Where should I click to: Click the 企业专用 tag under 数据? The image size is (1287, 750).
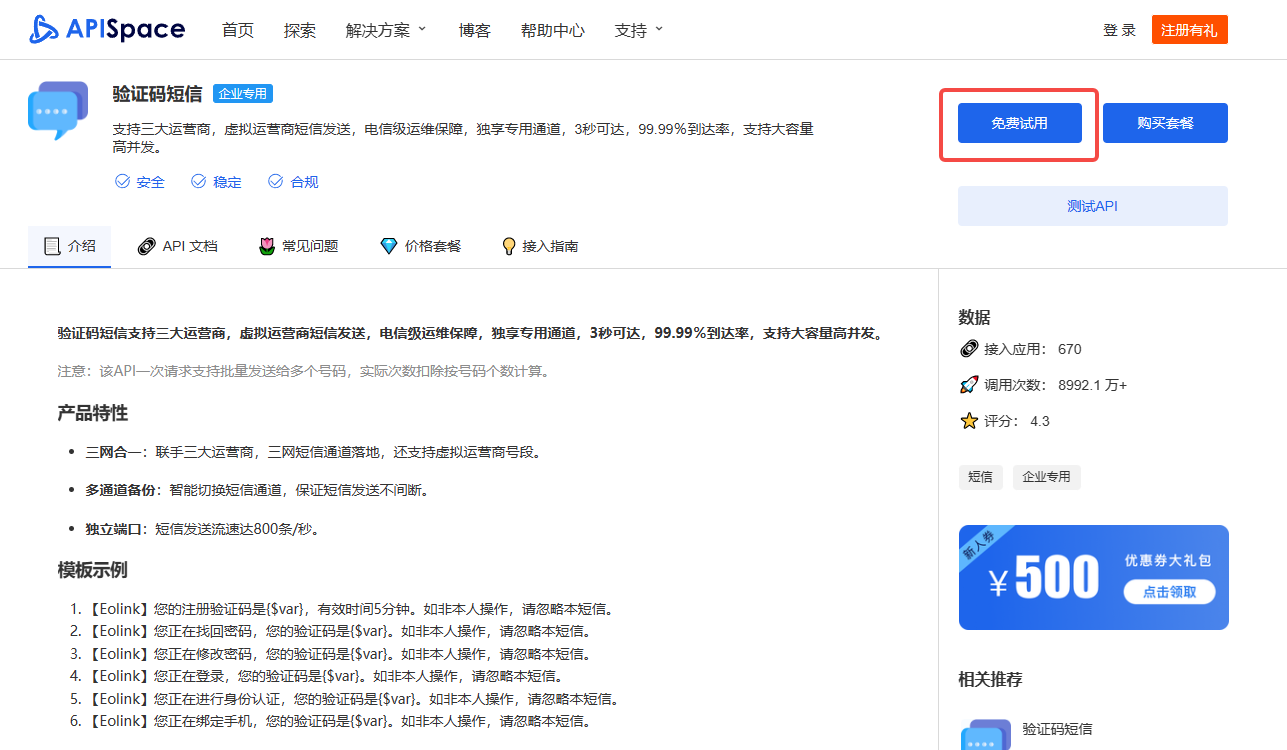(1047, 477)
